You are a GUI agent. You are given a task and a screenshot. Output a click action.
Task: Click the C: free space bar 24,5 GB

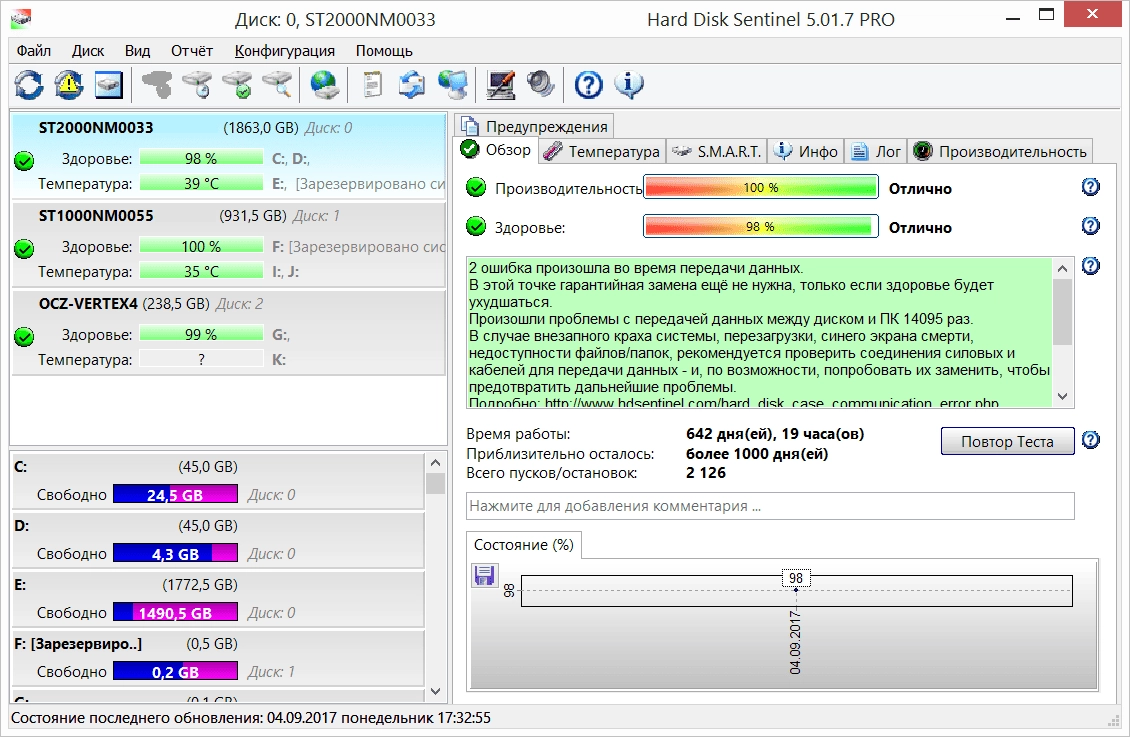[175, 494]
